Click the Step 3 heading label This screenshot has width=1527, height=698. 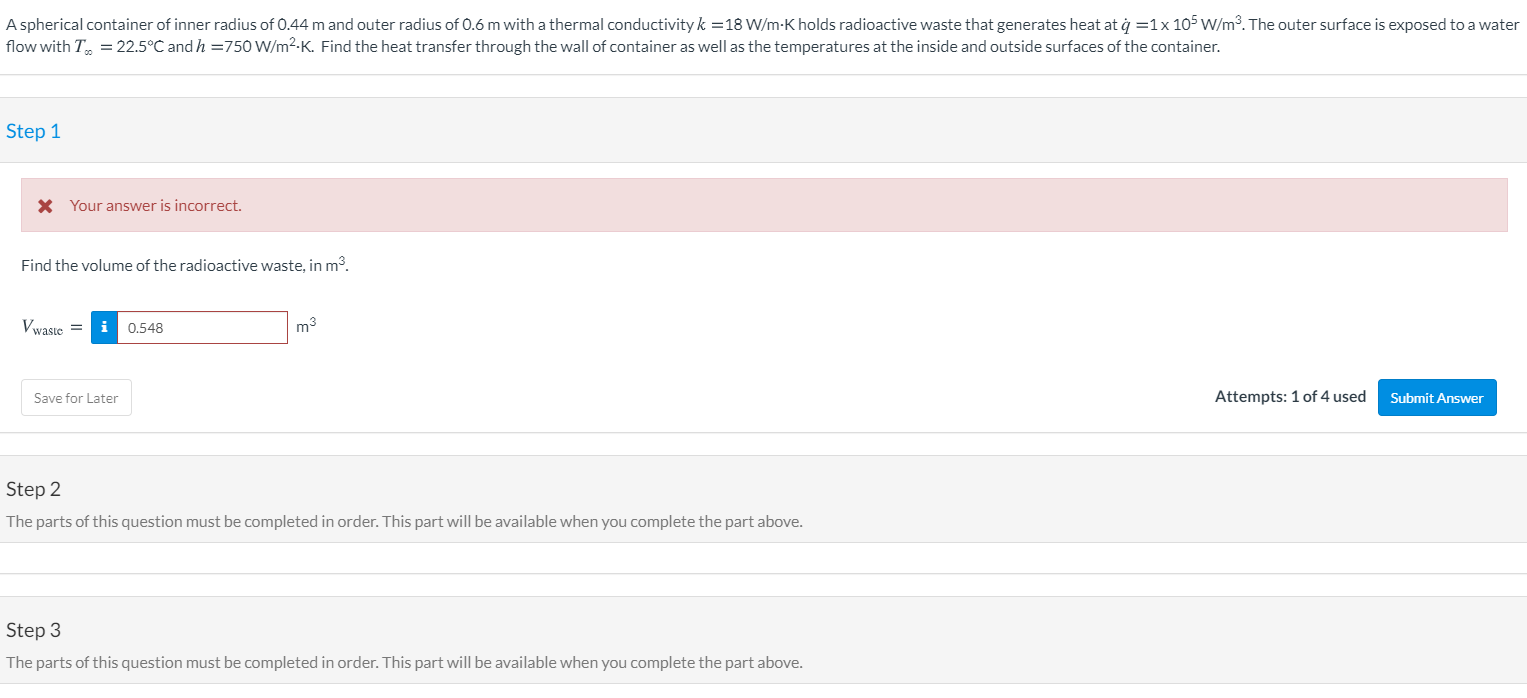click(x=33, y=630)
